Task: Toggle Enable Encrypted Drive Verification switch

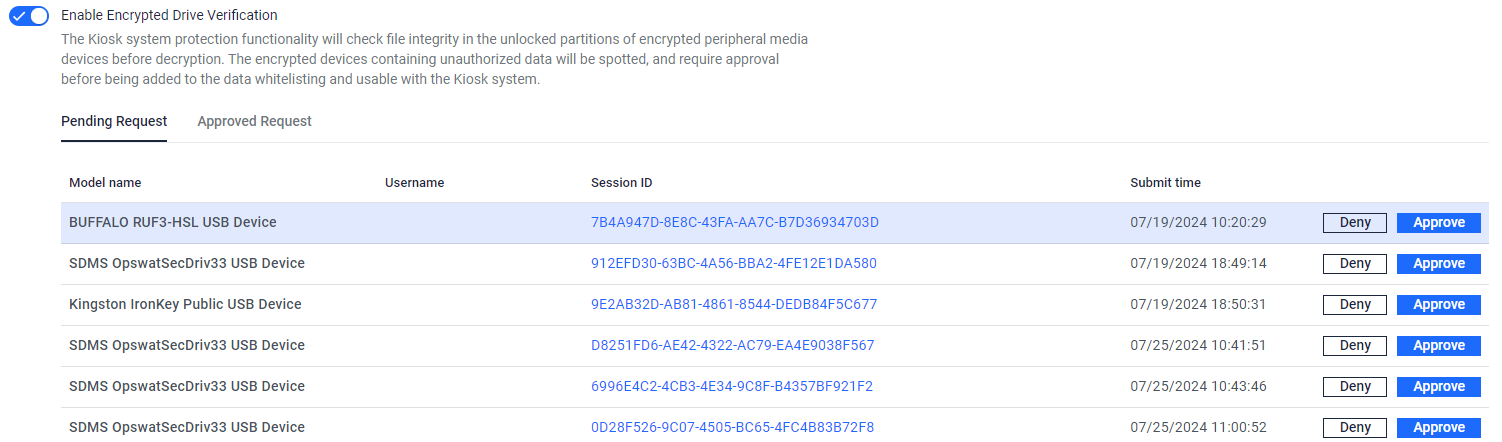Action: [x=29, y=16]
